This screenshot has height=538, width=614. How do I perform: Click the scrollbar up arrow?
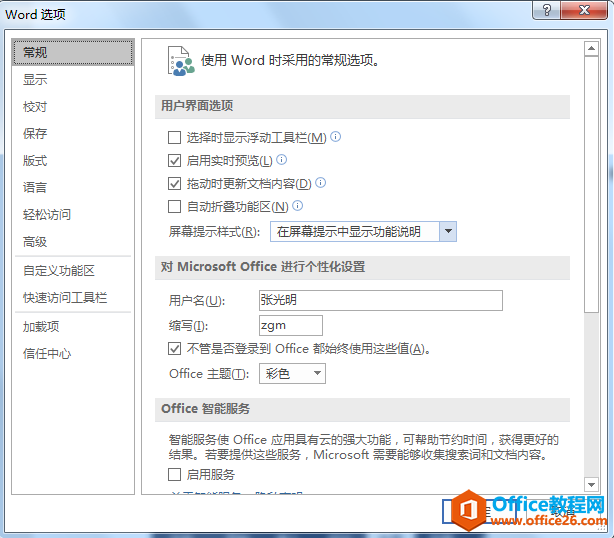point(591,49)
